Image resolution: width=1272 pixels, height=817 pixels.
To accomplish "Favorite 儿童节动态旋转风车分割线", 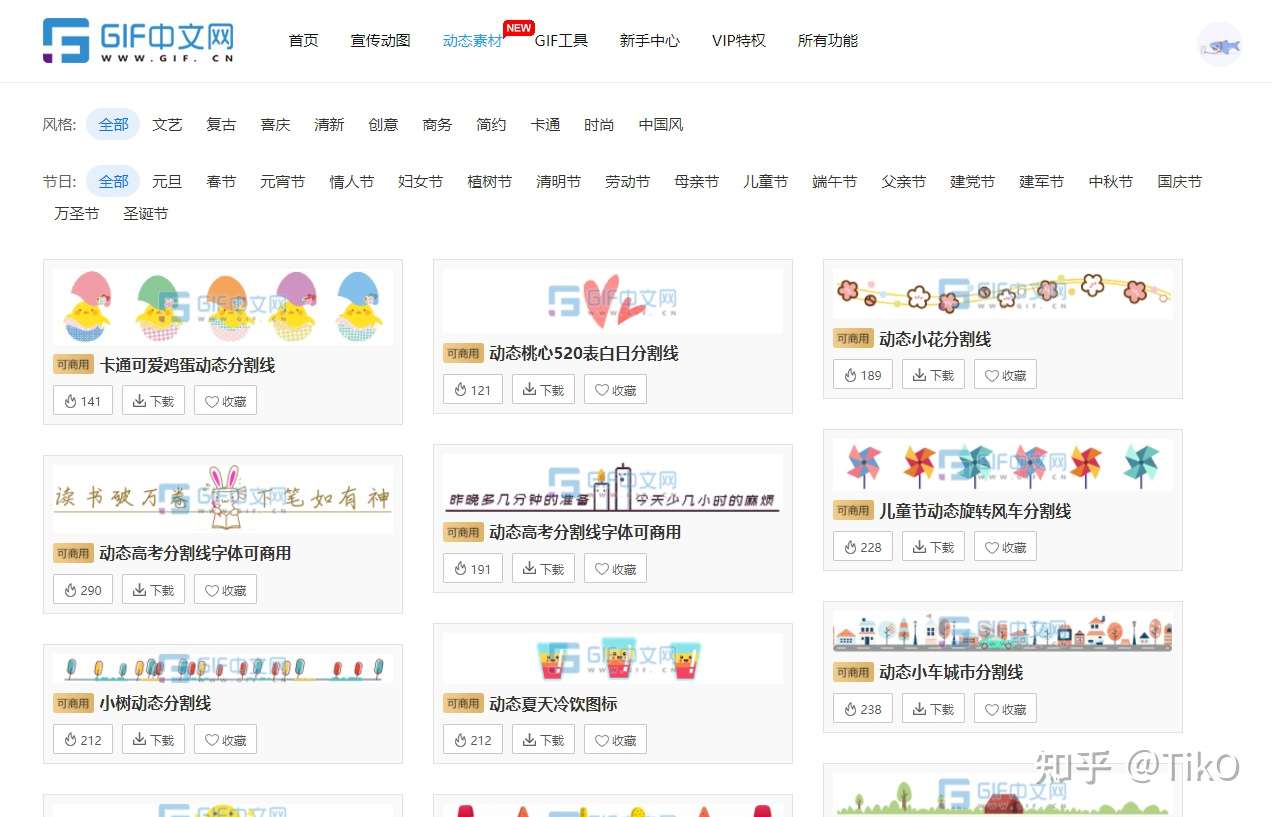I will point(1004,547).
